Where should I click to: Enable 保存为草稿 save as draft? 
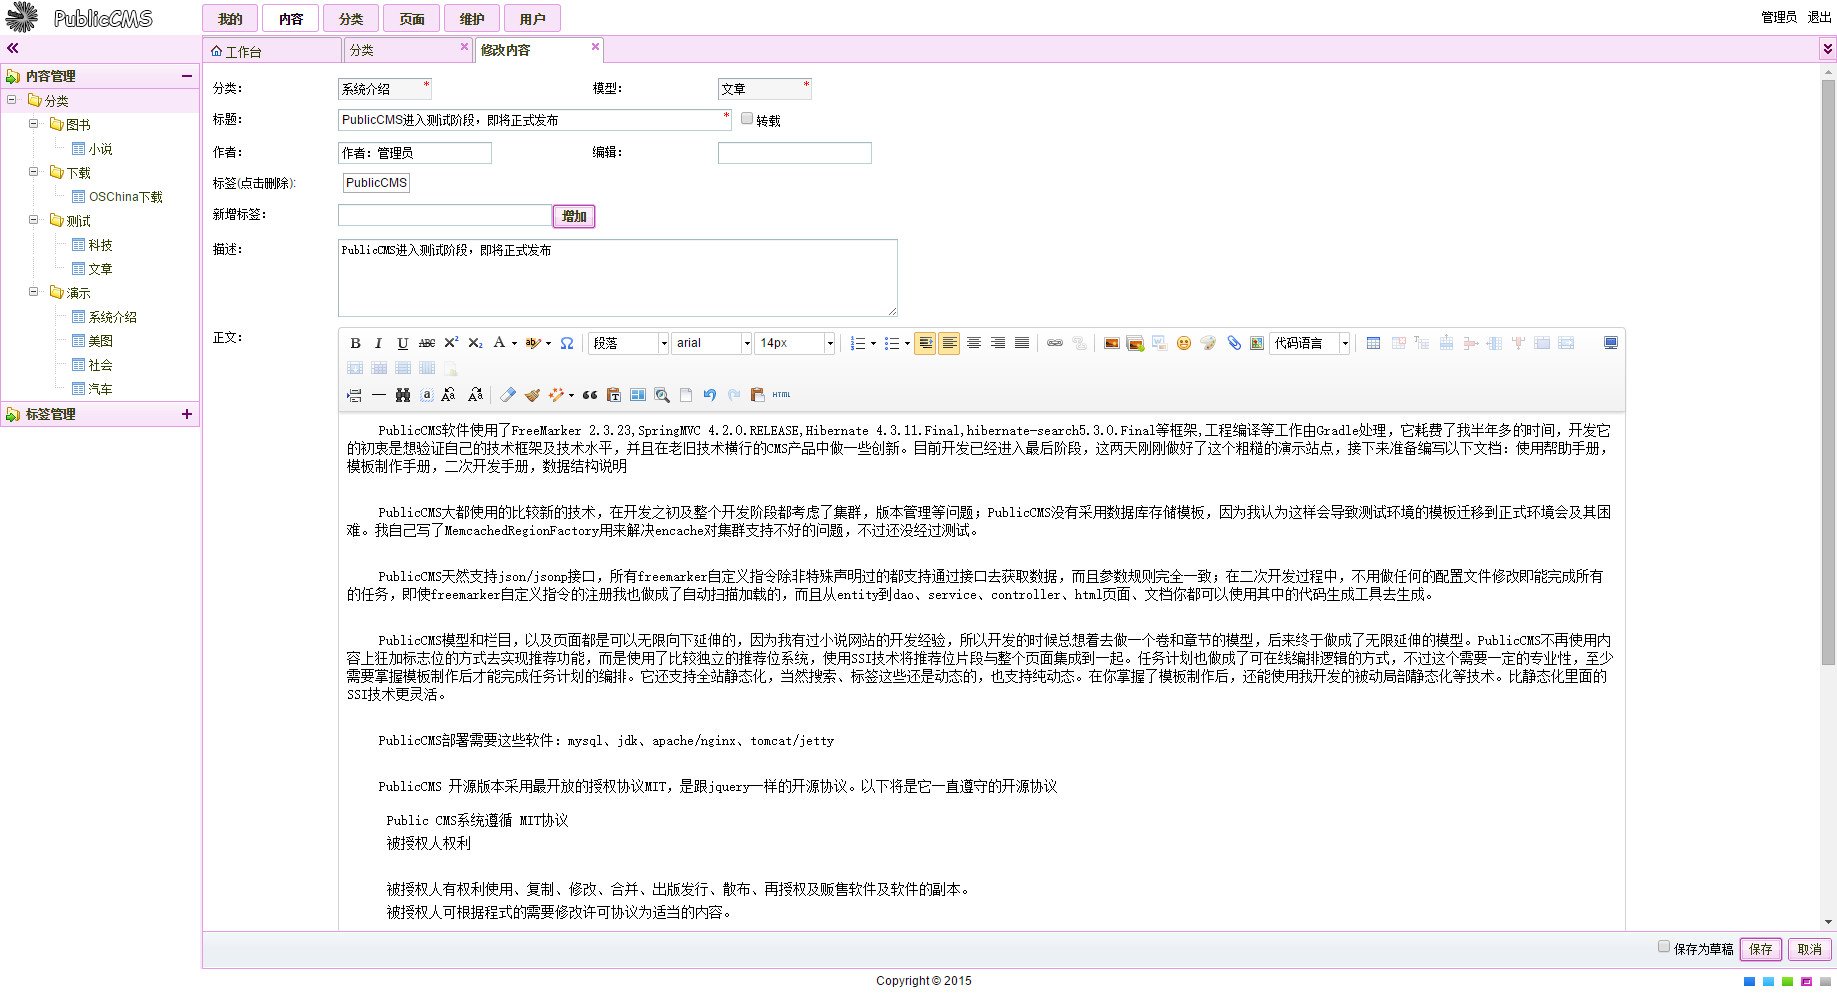coord(1664,947)
